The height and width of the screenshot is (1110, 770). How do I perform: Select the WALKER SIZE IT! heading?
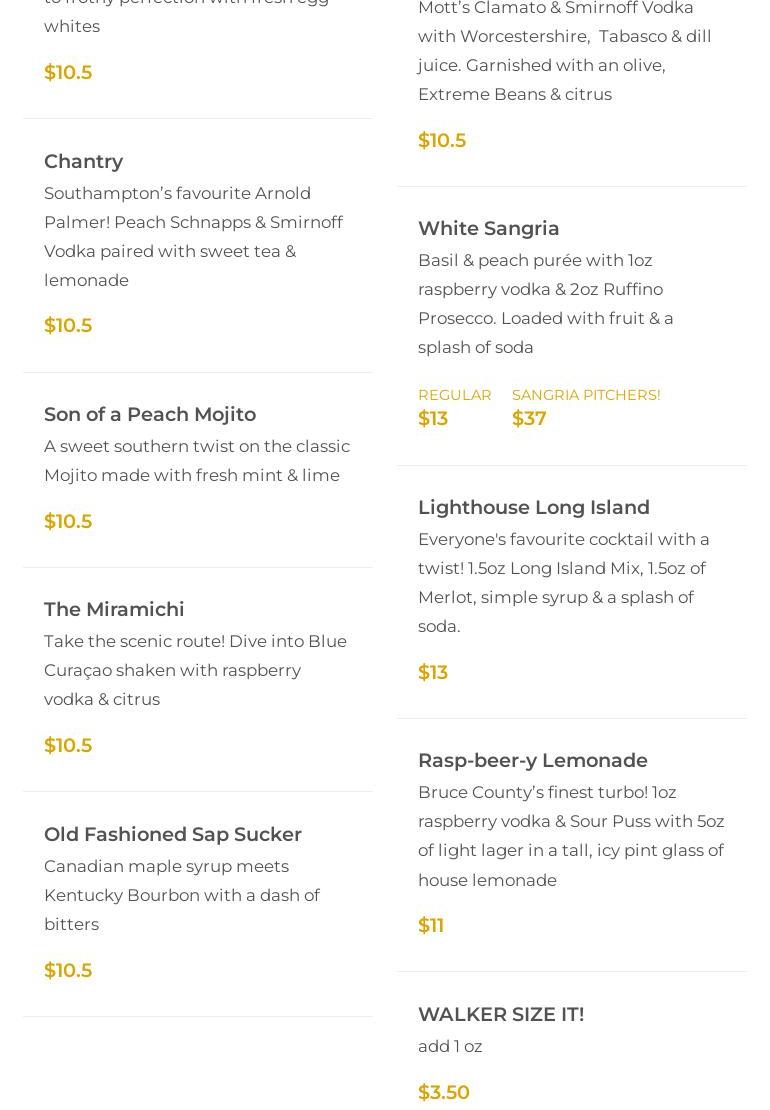(x=500, y=1014)
